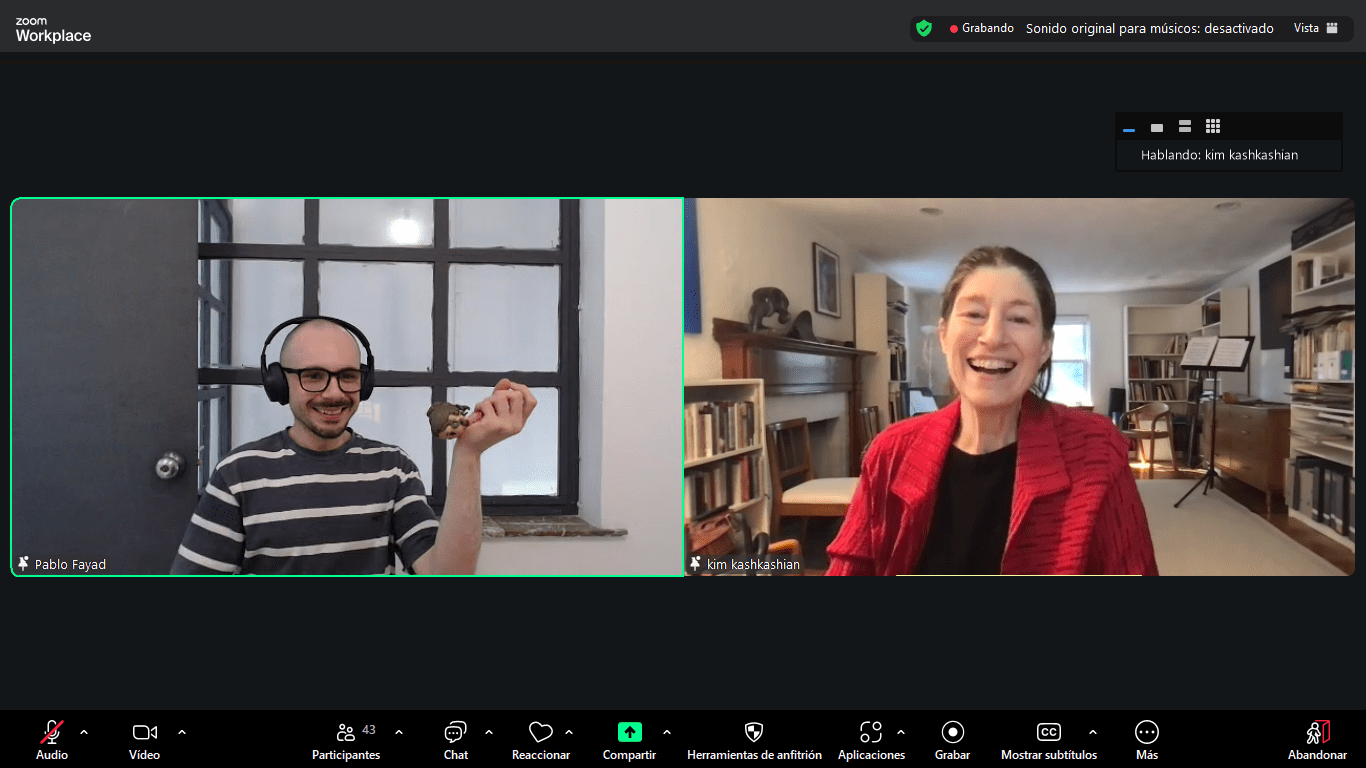Open the Chat panel
This screenshot has width=1366, height=768.
456,733
